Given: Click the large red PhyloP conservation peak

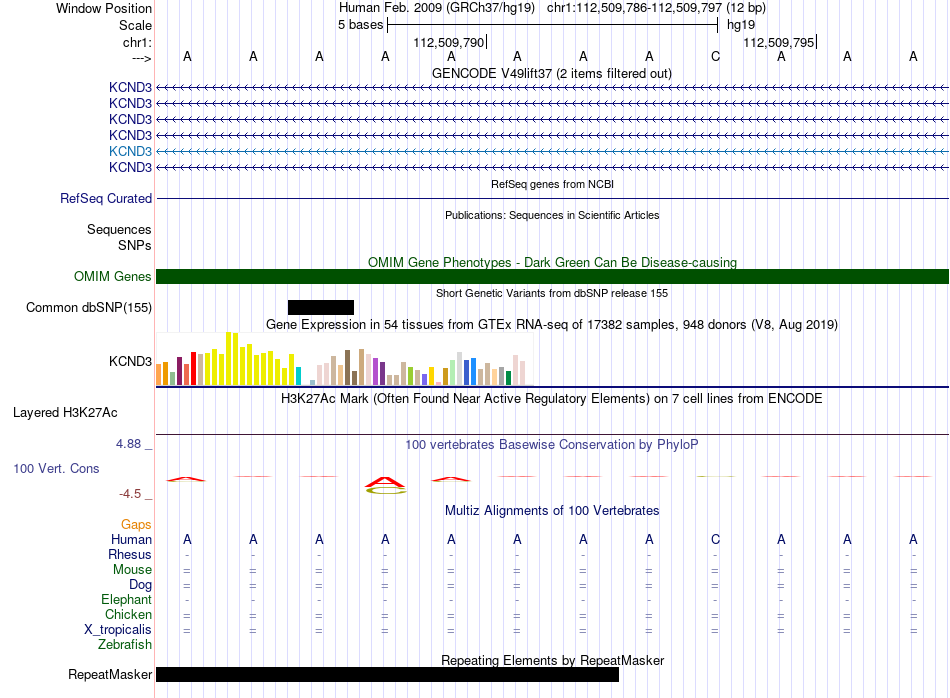Looking at the screenshot, I should pyautogui.click(x=385, y=482).
